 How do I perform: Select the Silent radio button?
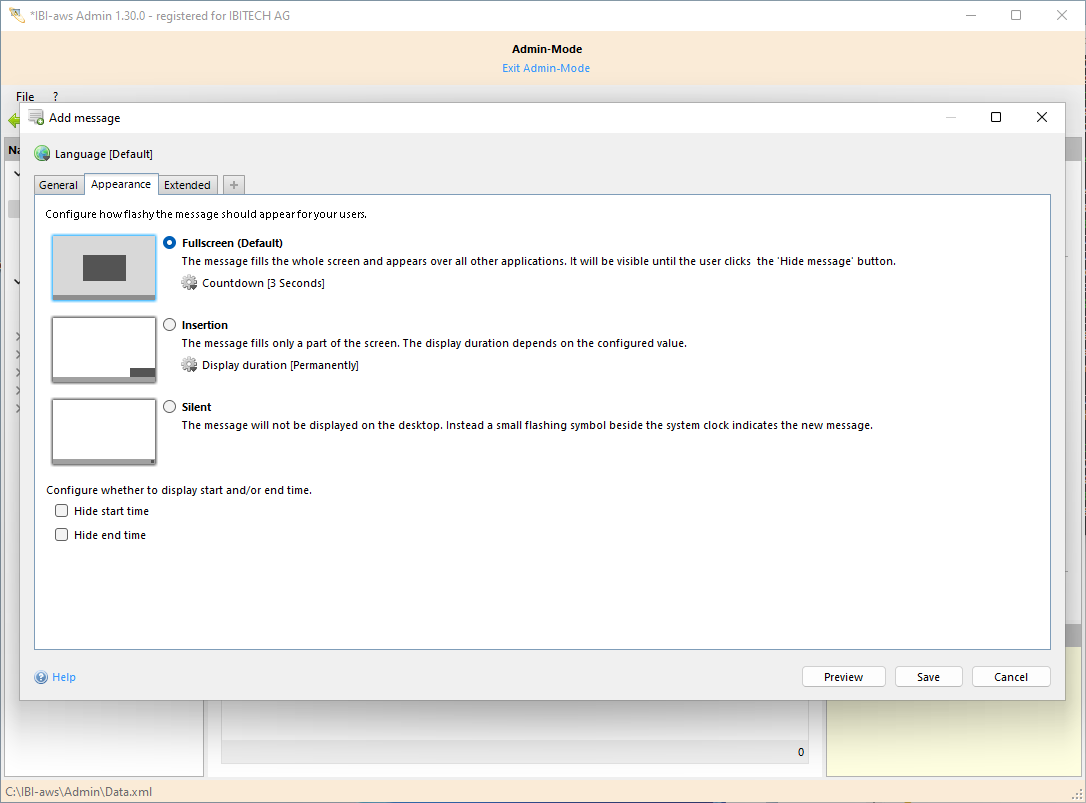point(169,407)
